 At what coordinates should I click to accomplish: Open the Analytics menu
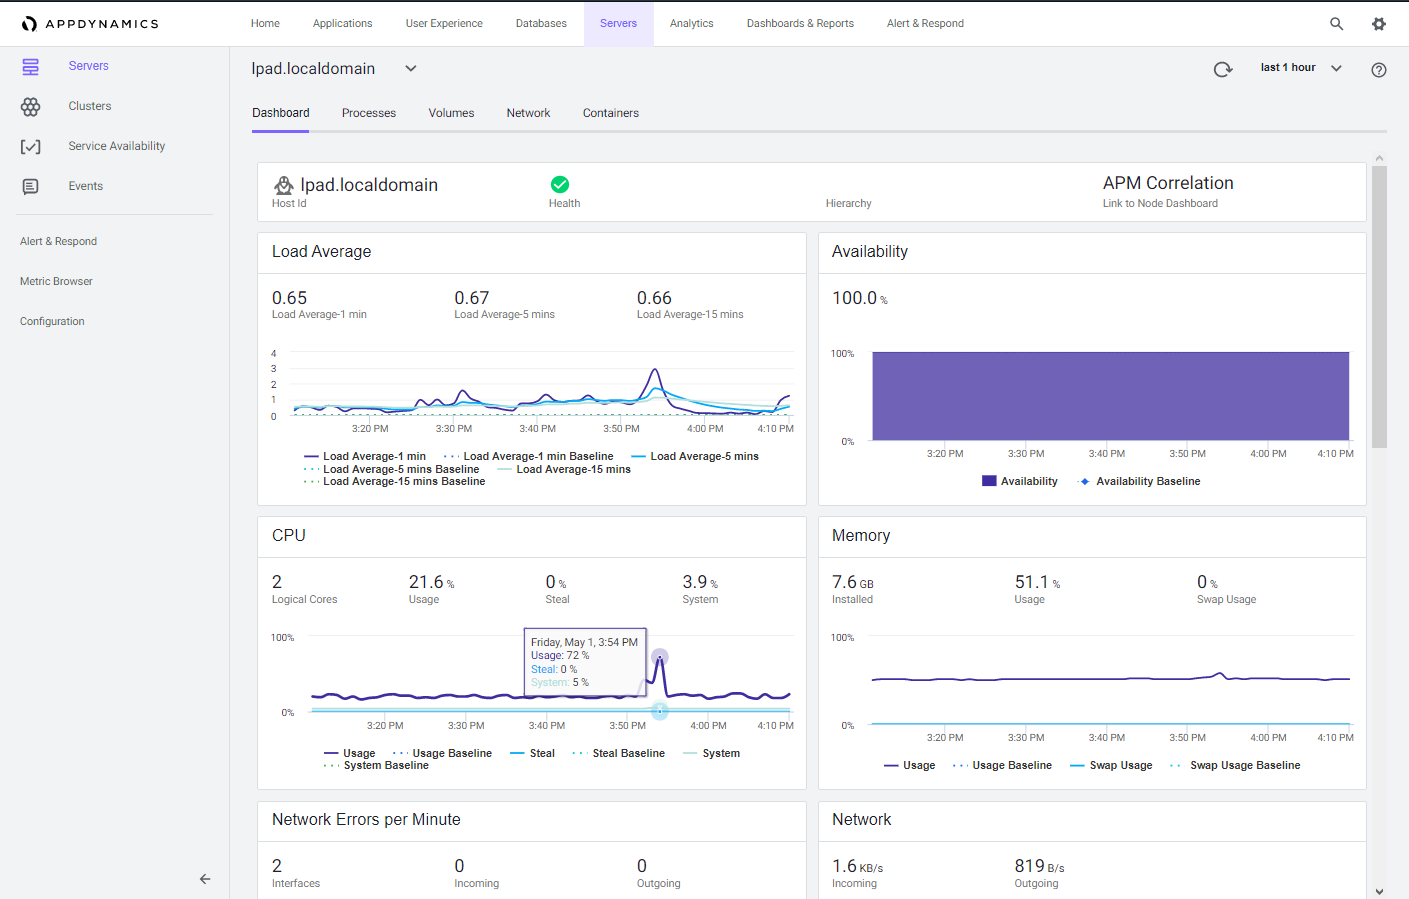pos(691,23)
